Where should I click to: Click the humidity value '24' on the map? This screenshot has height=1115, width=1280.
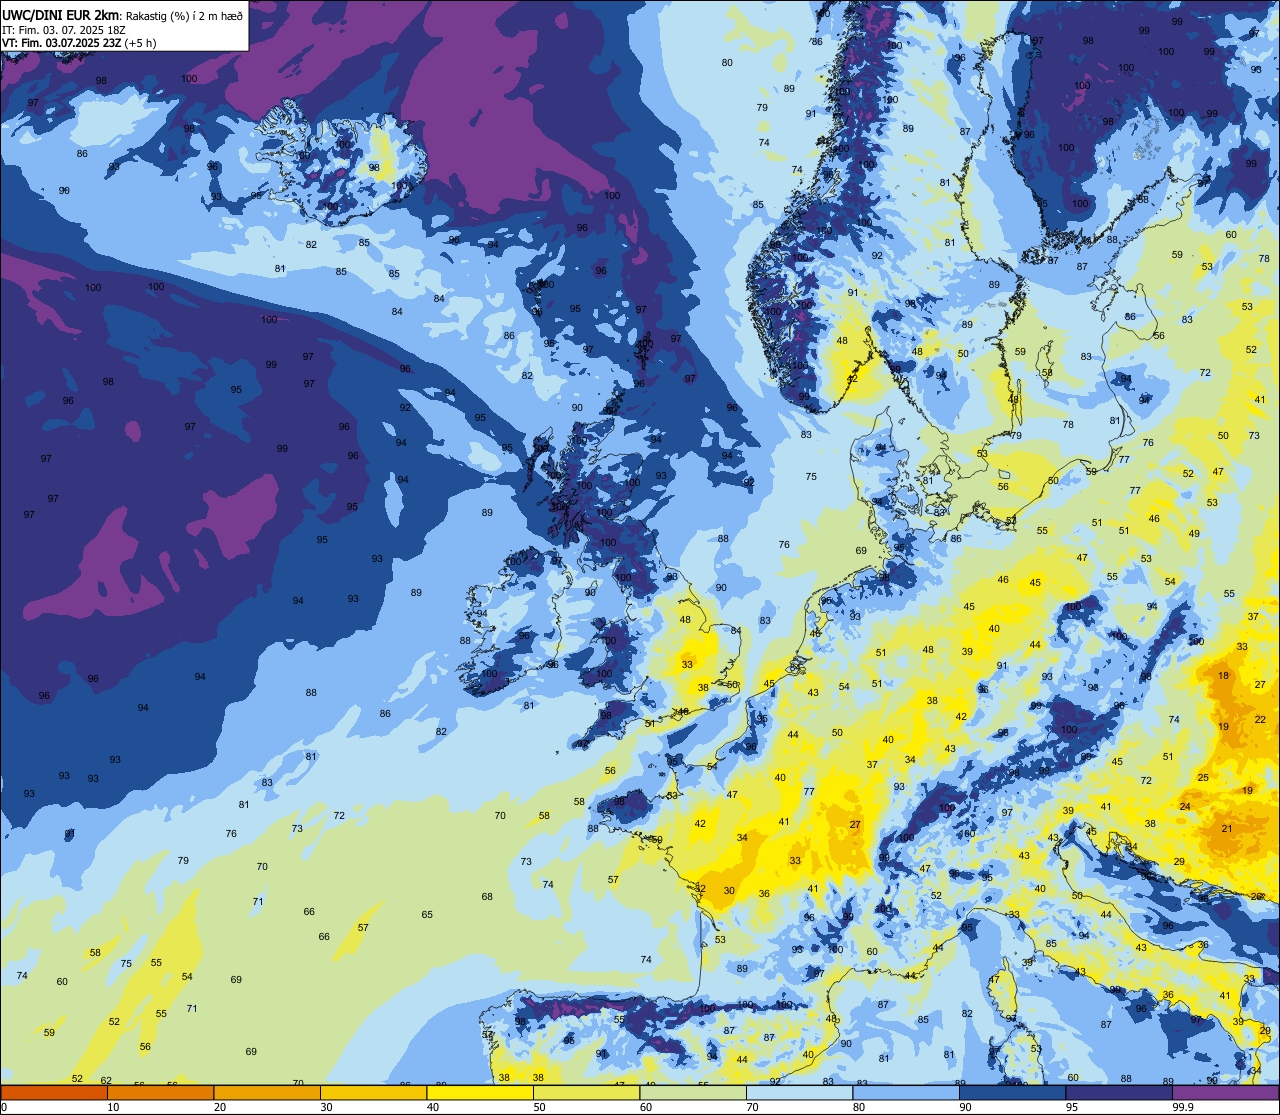pos(1185,806)
